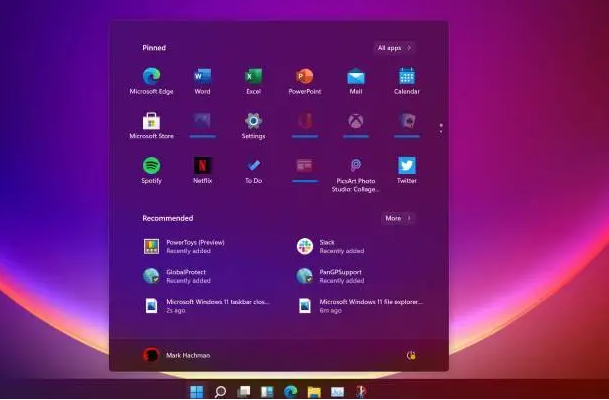Open Task View on taskbar
The image size is (609, 400).
[x=244, y=391]
